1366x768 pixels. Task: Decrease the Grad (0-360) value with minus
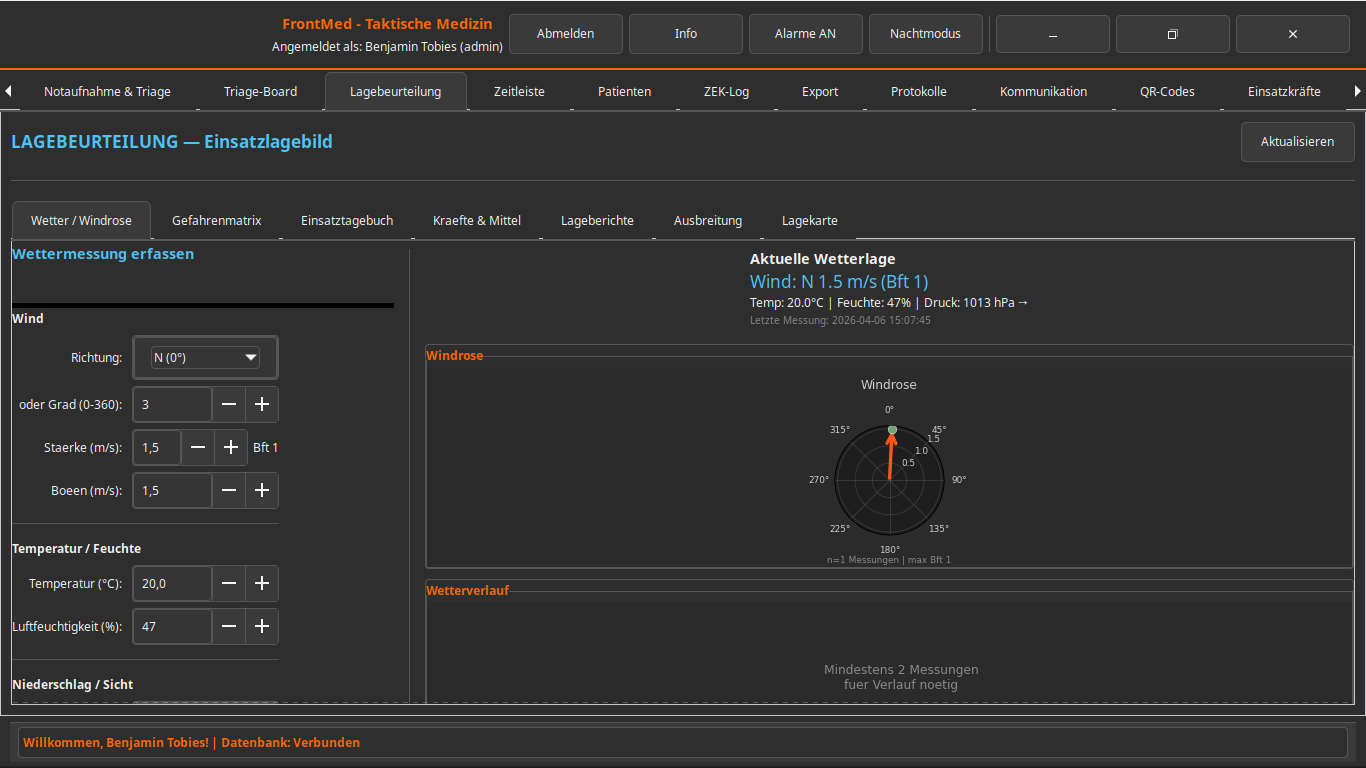click(229, 405)
